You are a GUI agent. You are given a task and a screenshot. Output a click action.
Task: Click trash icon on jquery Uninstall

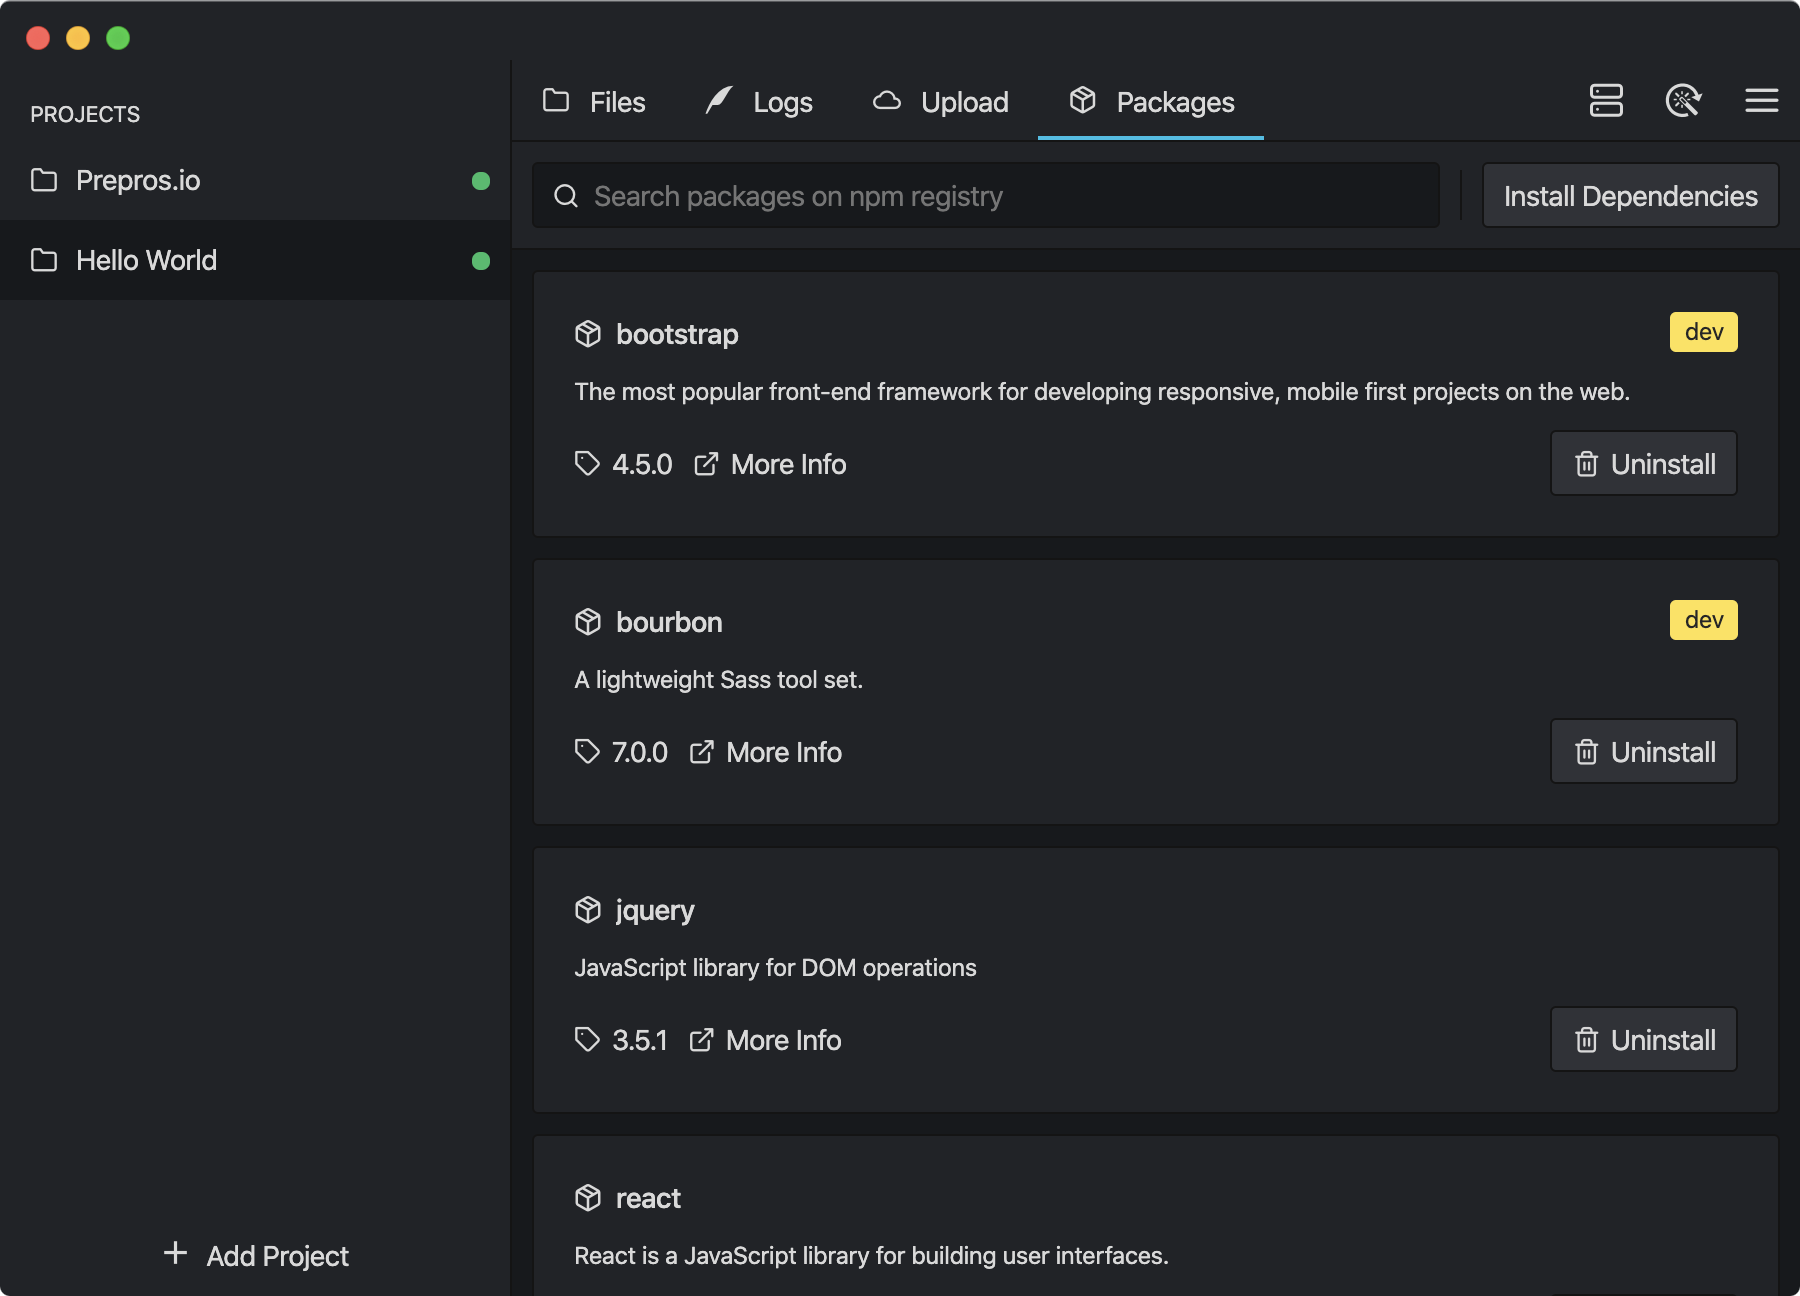(1586, 1040)
